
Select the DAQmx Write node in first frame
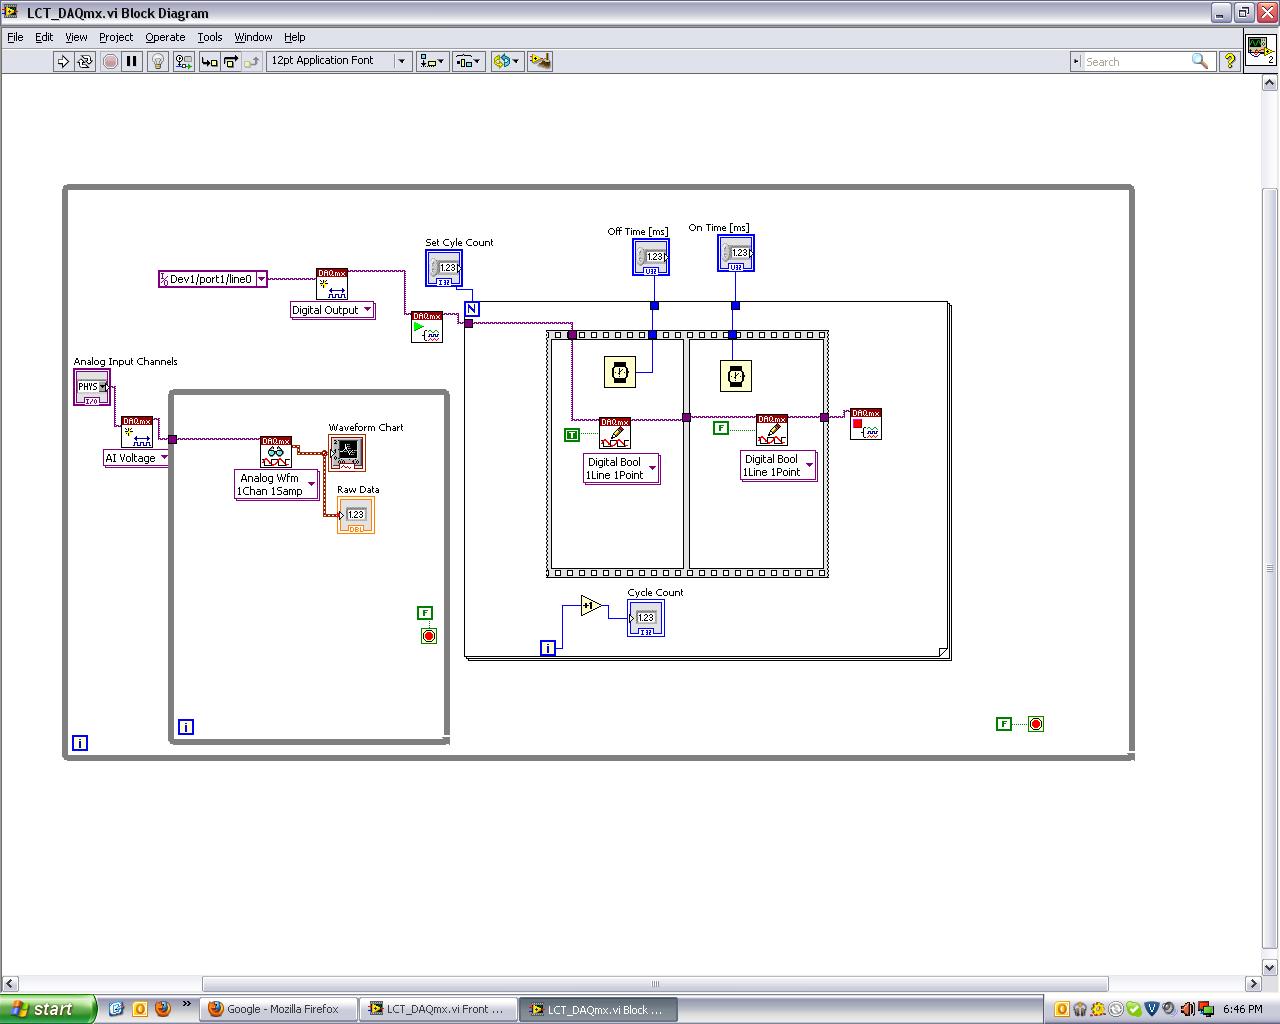coord(615,433)
